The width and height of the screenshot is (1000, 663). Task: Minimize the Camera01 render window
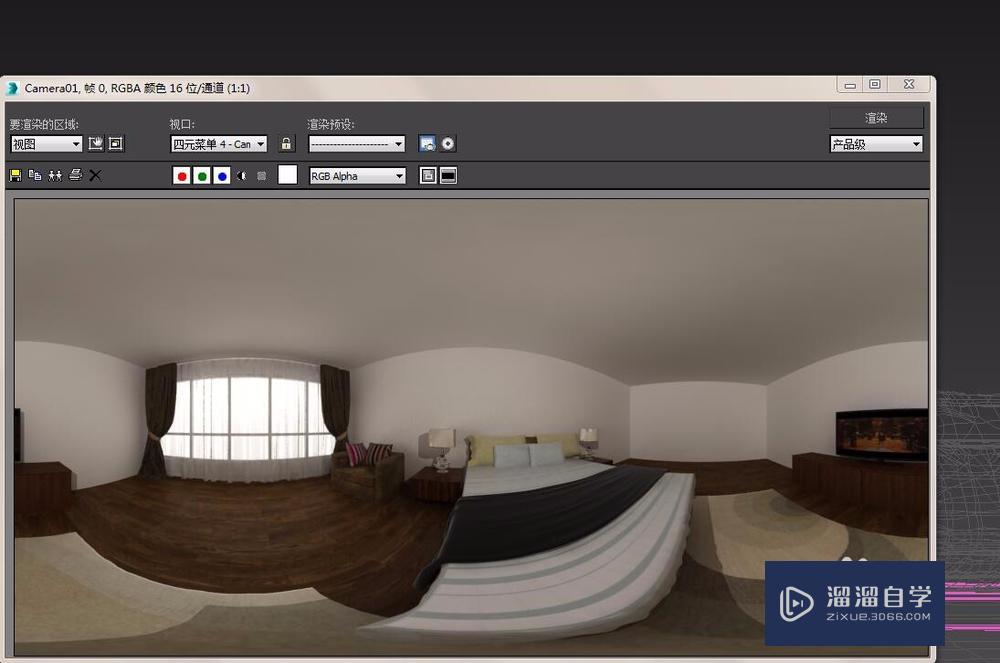coord(850,85)
